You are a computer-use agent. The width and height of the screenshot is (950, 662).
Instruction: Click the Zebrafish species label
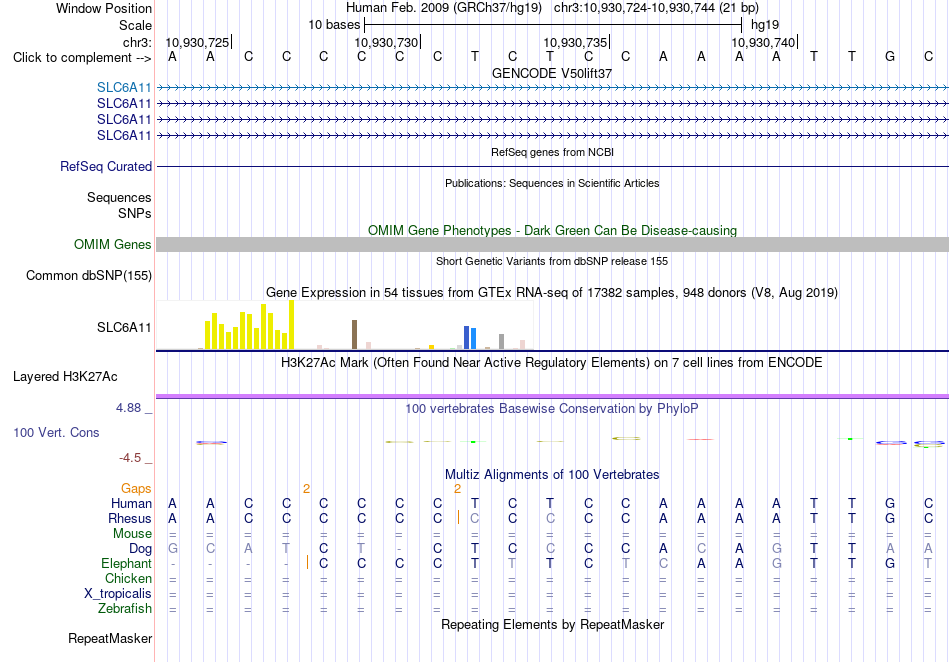125,609
